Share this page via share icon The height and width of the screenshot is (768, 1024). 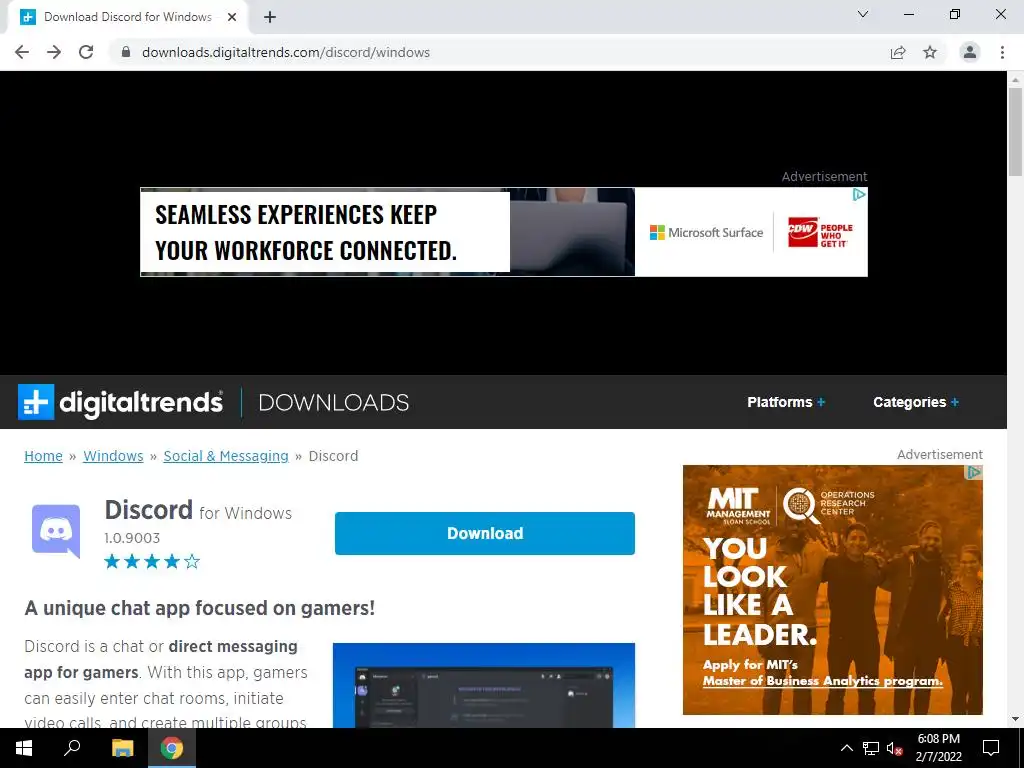click(898, 52)
